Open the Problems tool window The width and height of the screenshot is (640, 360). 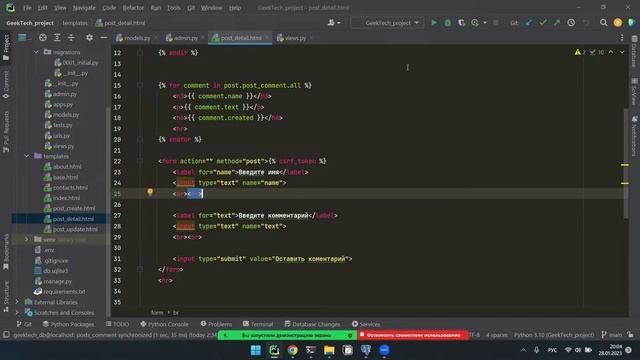click(x=216, y=324)
